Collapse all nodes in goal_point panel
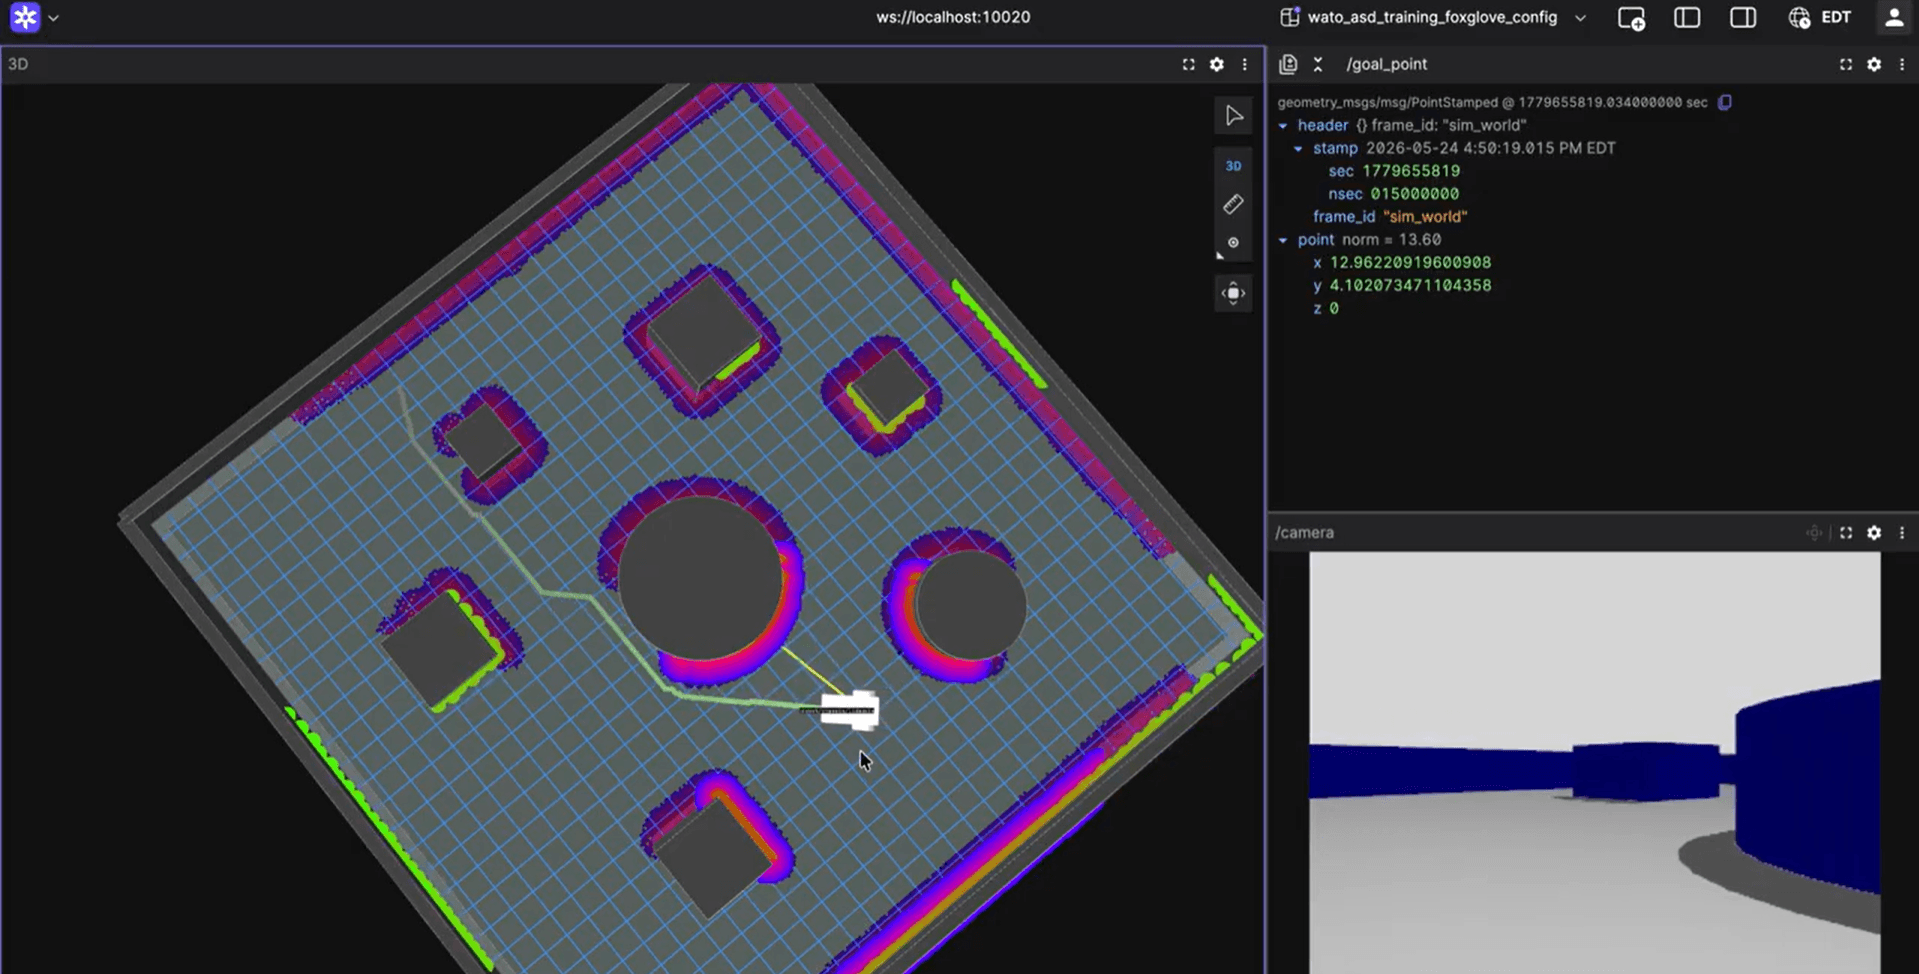This screenshot has height=974, width=1919. click(1318, 64)
